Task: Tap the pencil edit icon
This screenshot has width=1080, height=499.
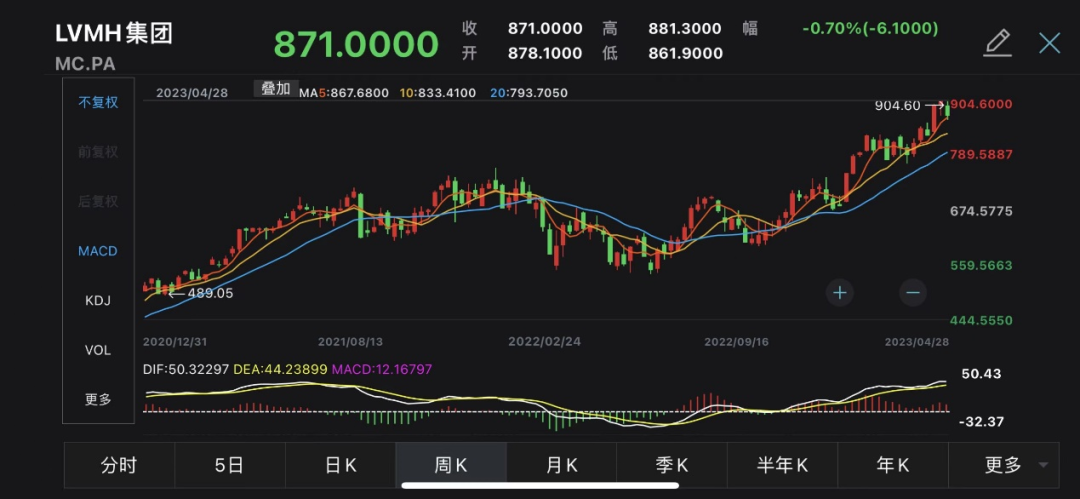Action: (x=997, y=43)
